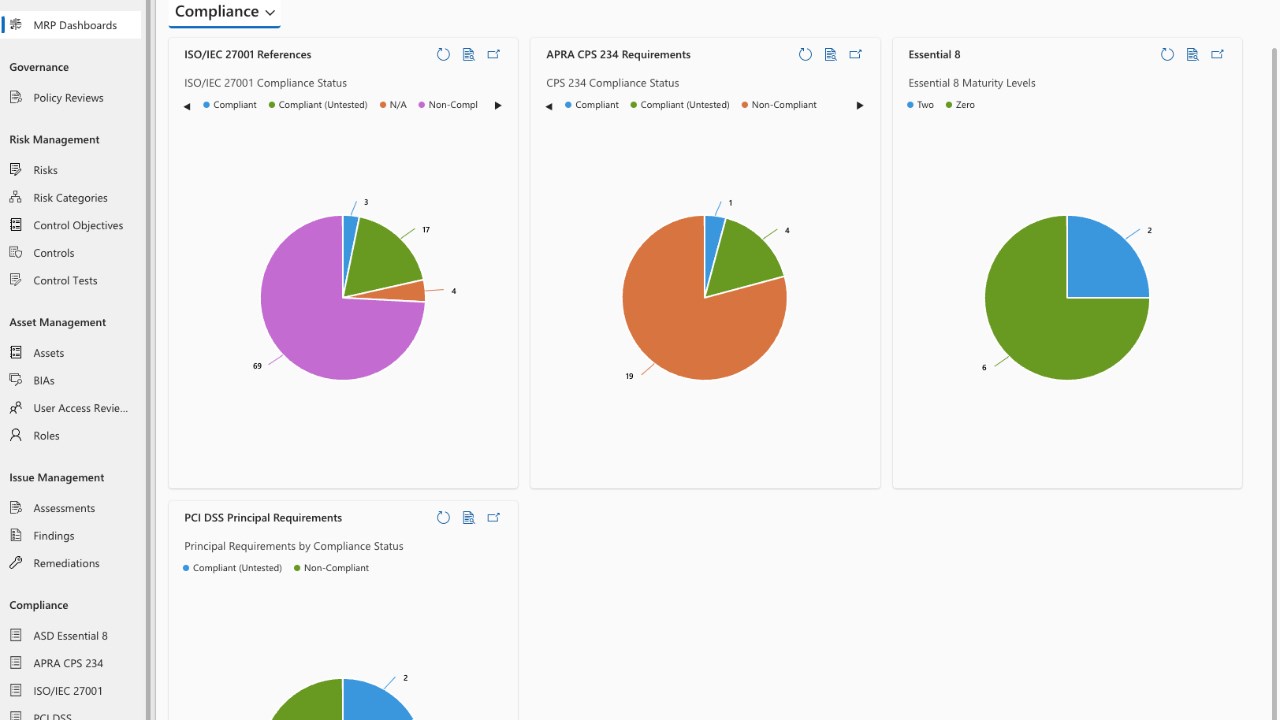Click the Control Tests sidebar icon

[16, 281]
